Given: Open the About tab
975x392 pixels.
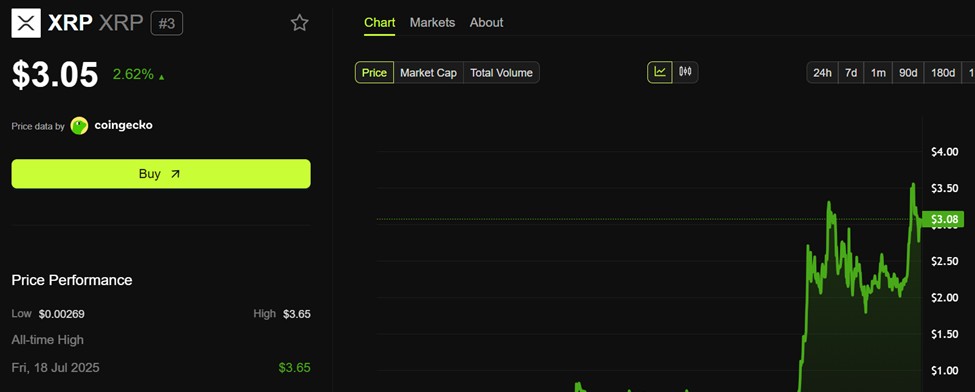Looking at the screenshot, I should tap(486, 22).
